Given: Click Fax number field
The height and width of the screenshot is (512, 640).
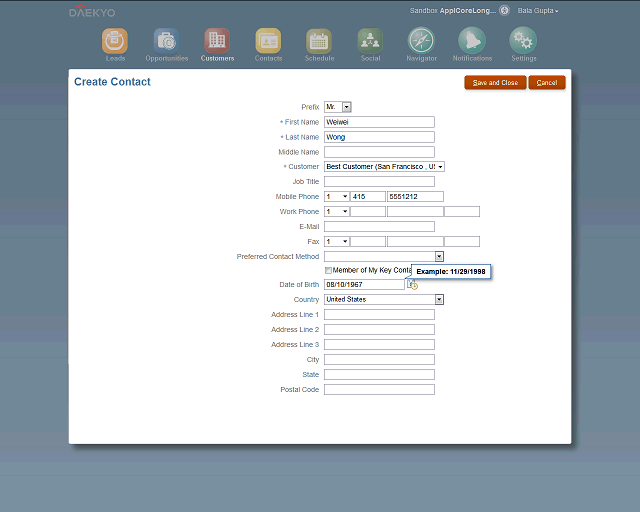Looking at the screenshot, I should (x=415, y=241).
